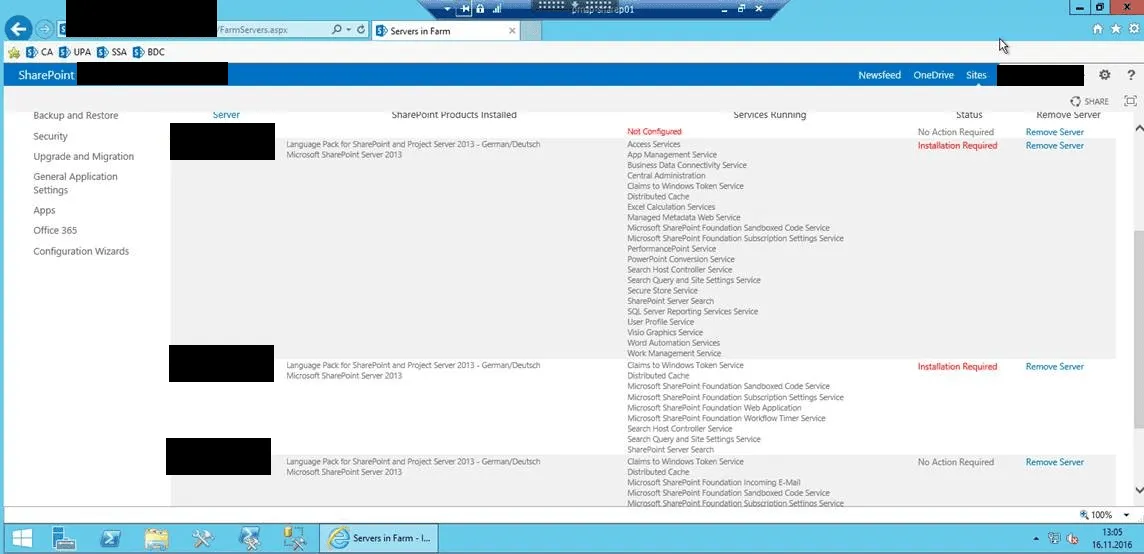Select the Servers in Farm browser tab
This screenshot has height=554, width=1144.
click(446, 31)
